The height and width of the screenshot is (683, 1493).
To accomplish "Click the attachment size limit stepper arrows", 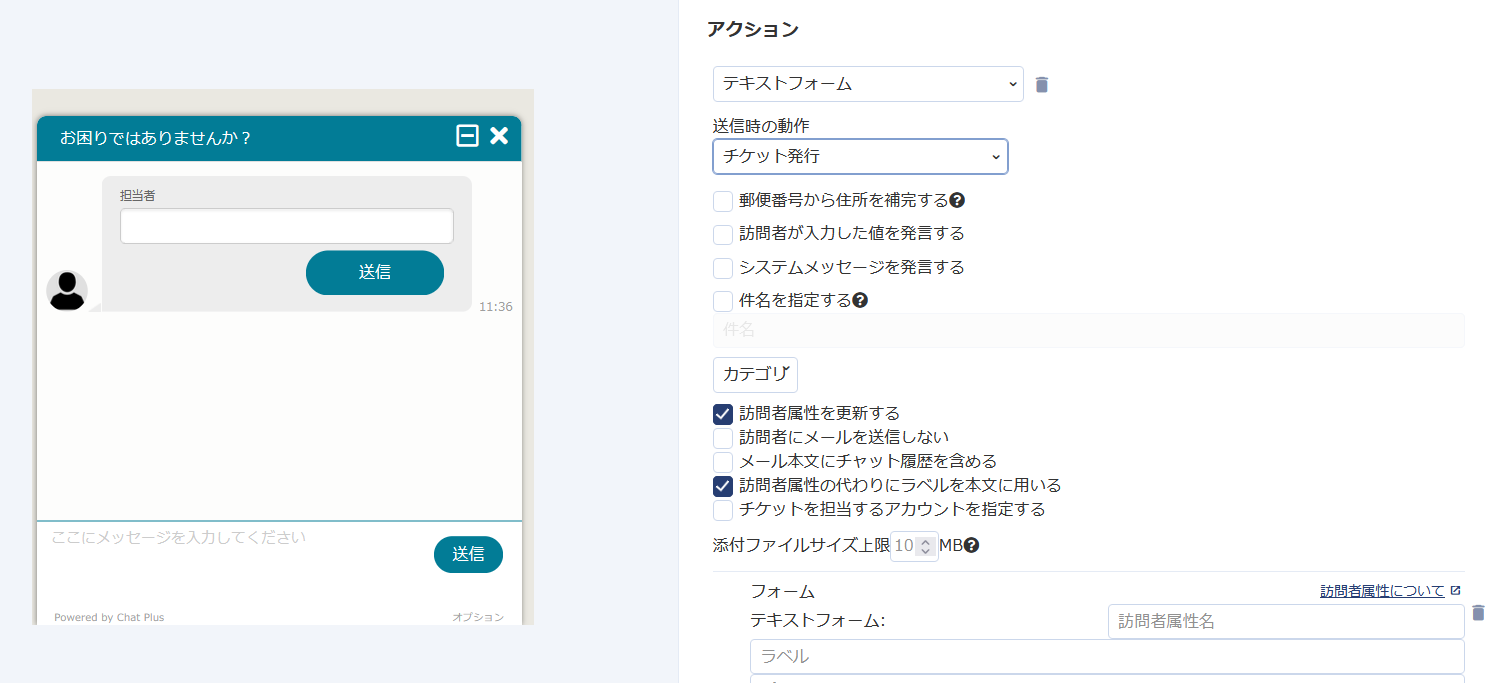I will [x=926, y=546].
